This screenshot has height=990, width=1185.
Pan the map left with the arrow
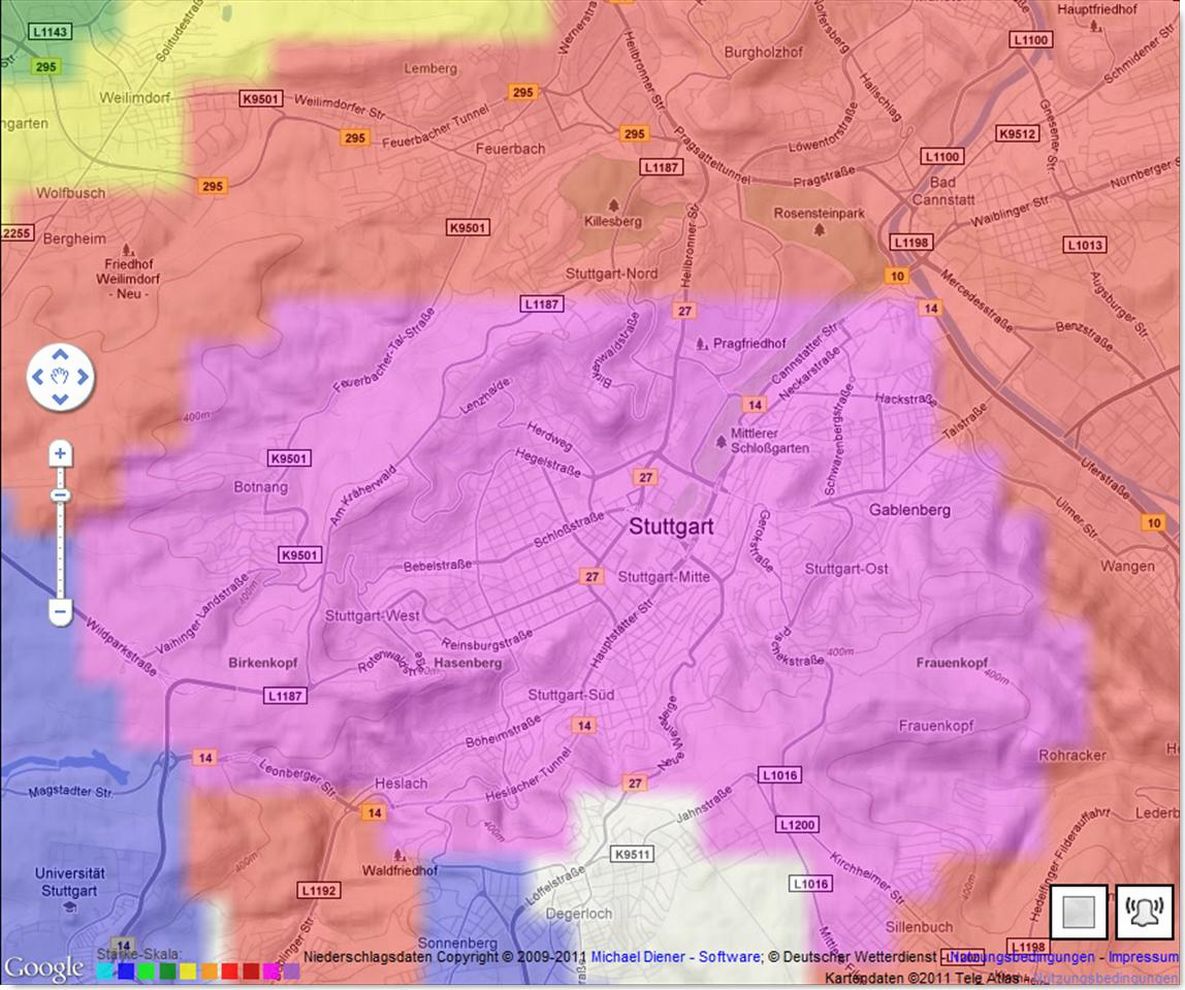tap(38, 377)
